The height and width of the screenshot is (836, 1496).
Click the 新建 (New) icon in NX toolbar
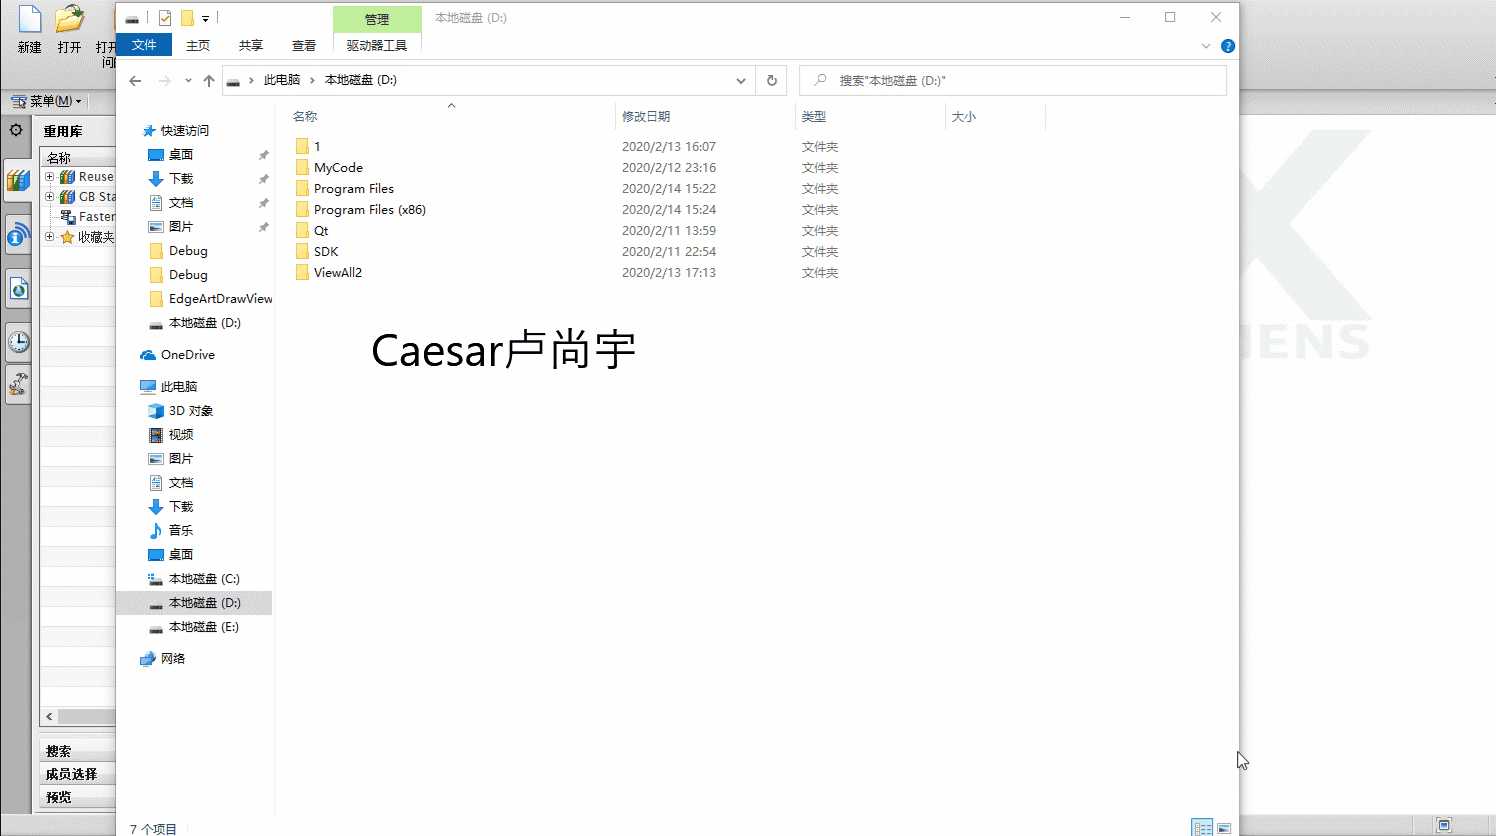(x=30, y=20)
